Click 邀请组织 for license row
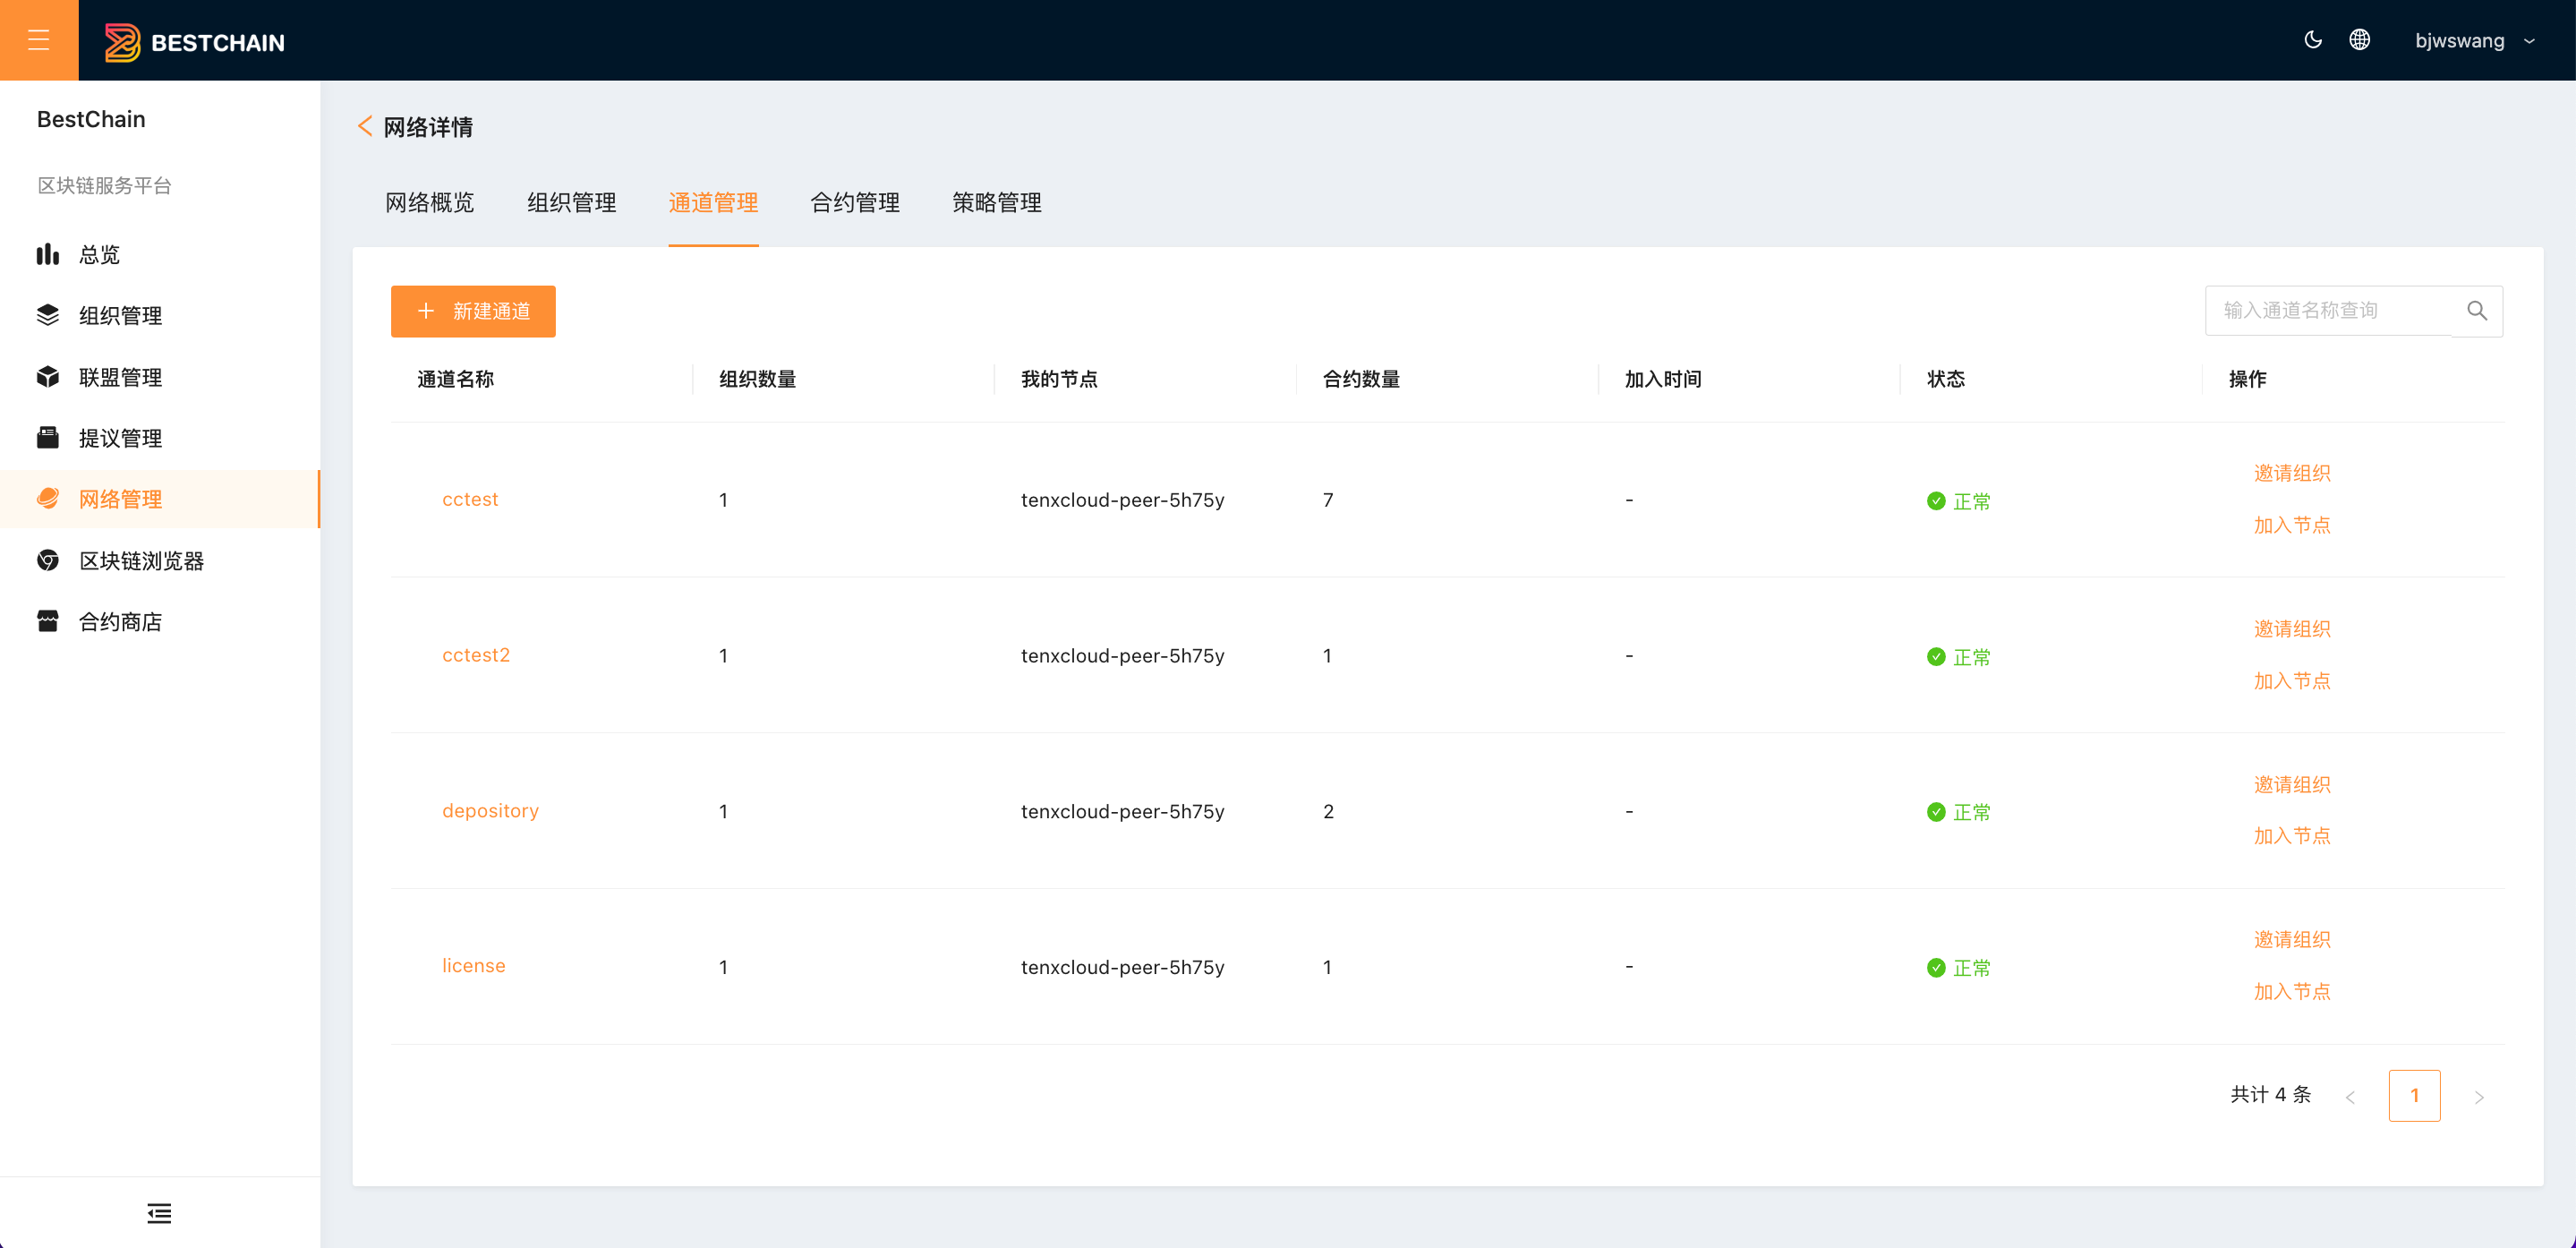The width and height of the screenshot is (2576, 1248). coord(2292,940)
